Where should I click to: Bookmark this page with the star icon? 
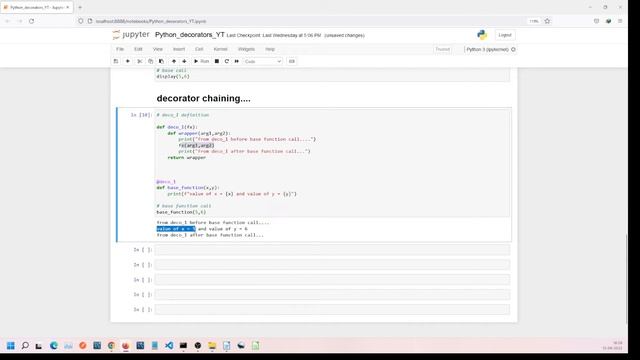pos(547,21)
